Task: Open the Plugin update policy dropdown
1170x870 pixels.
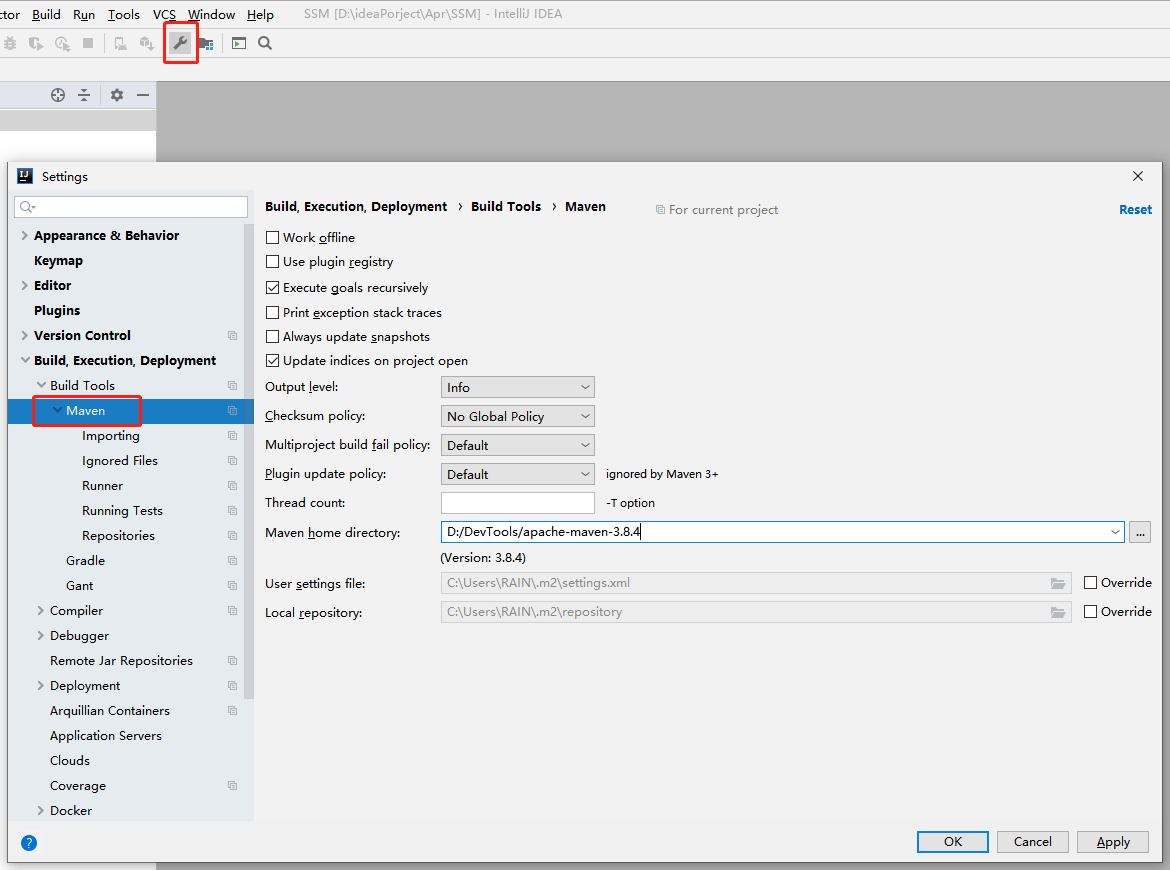Action: click(518, 475)
